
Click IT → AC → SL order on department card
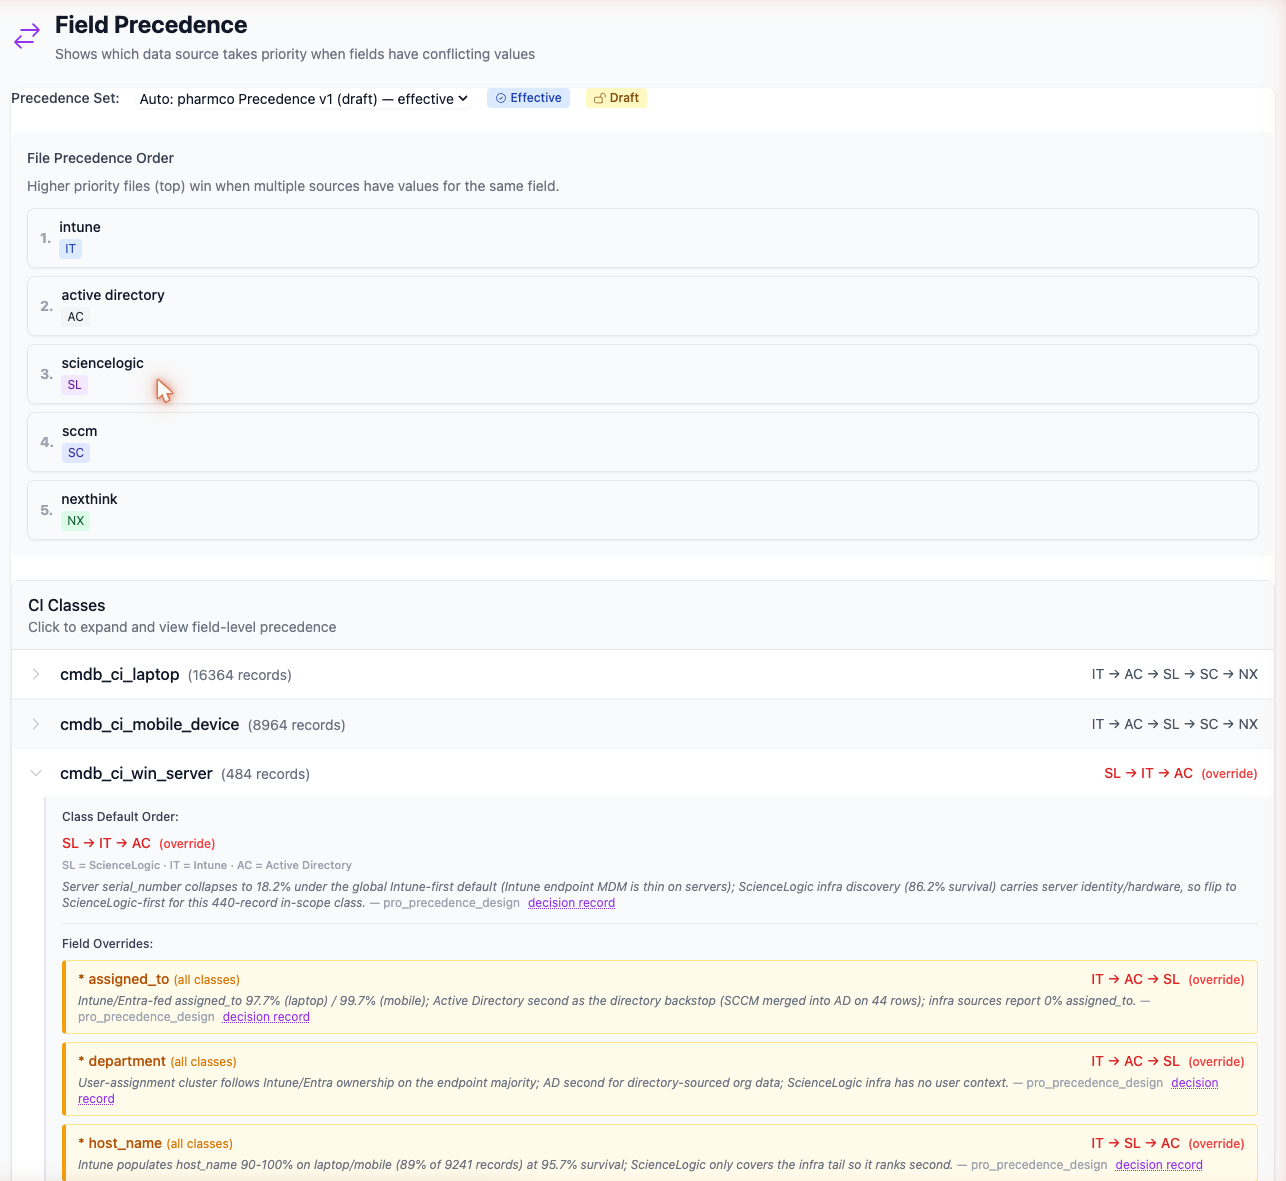coord(1135,1061)
